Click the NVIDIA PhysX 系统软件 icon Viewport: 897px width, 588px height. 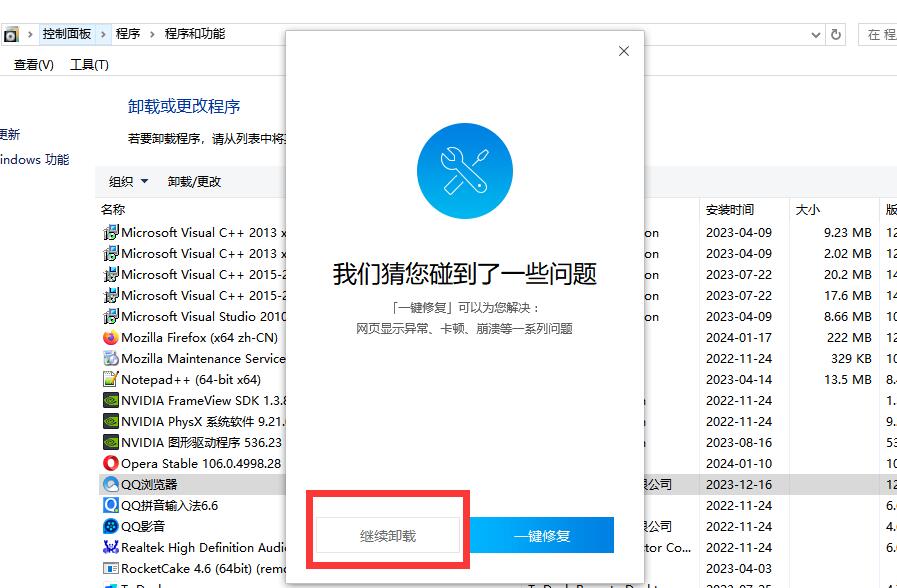110,422
